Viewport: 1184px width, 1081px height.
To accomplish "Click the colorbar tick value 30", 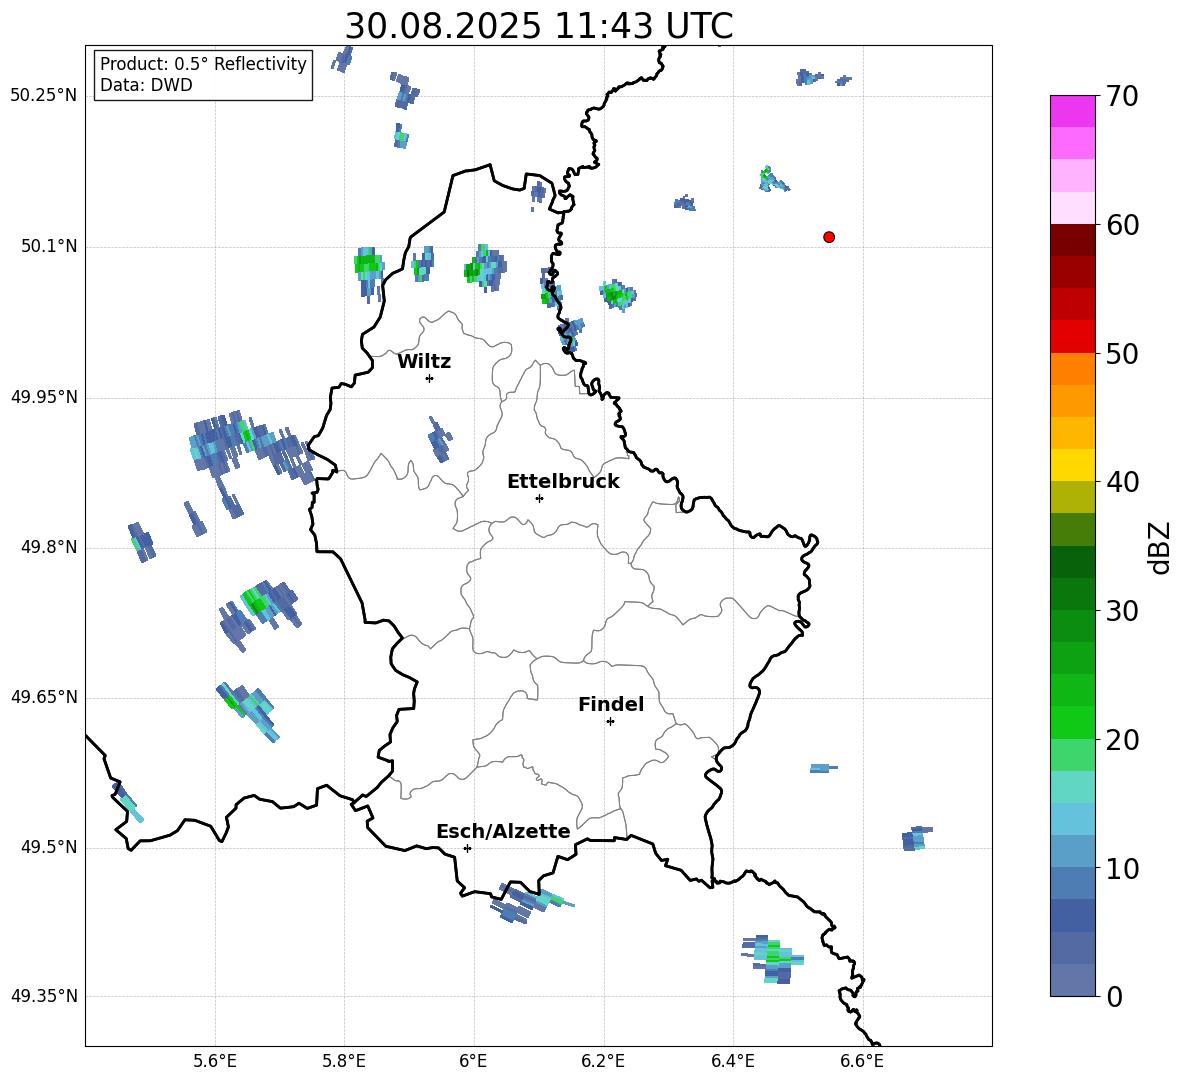I will (1123, 611).
